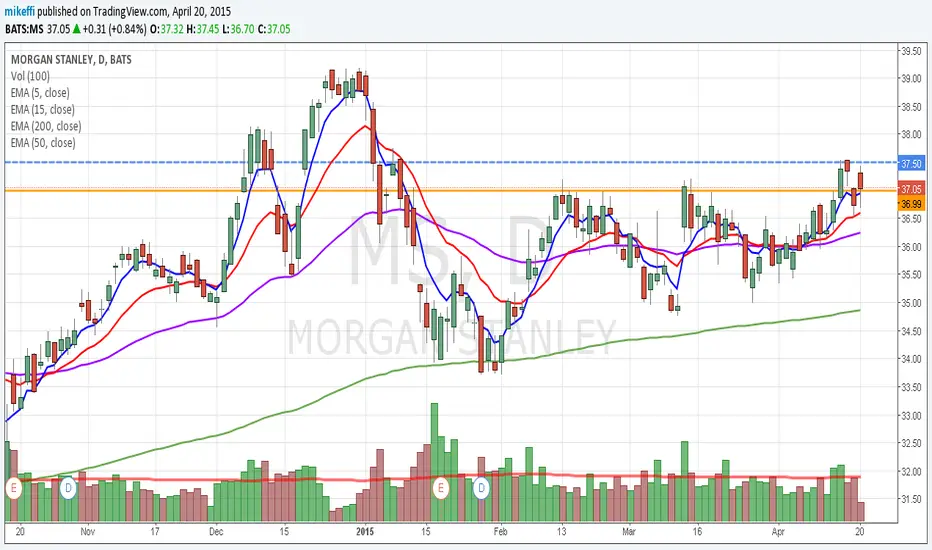Click the earnings 'E' marker before November
Image resolution: width=932 pixels, height=550 pixels.
click(x=14, y=489)
